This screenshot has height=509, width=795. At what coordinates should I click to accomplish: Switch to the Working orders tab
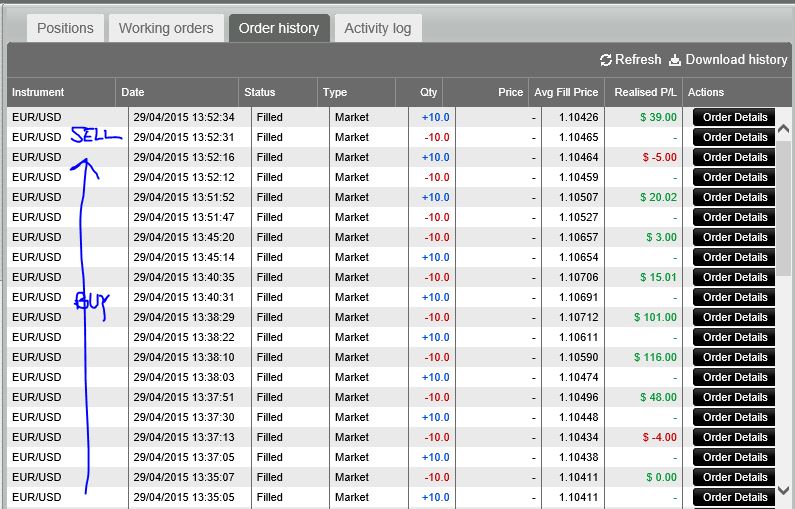point(166,28)
